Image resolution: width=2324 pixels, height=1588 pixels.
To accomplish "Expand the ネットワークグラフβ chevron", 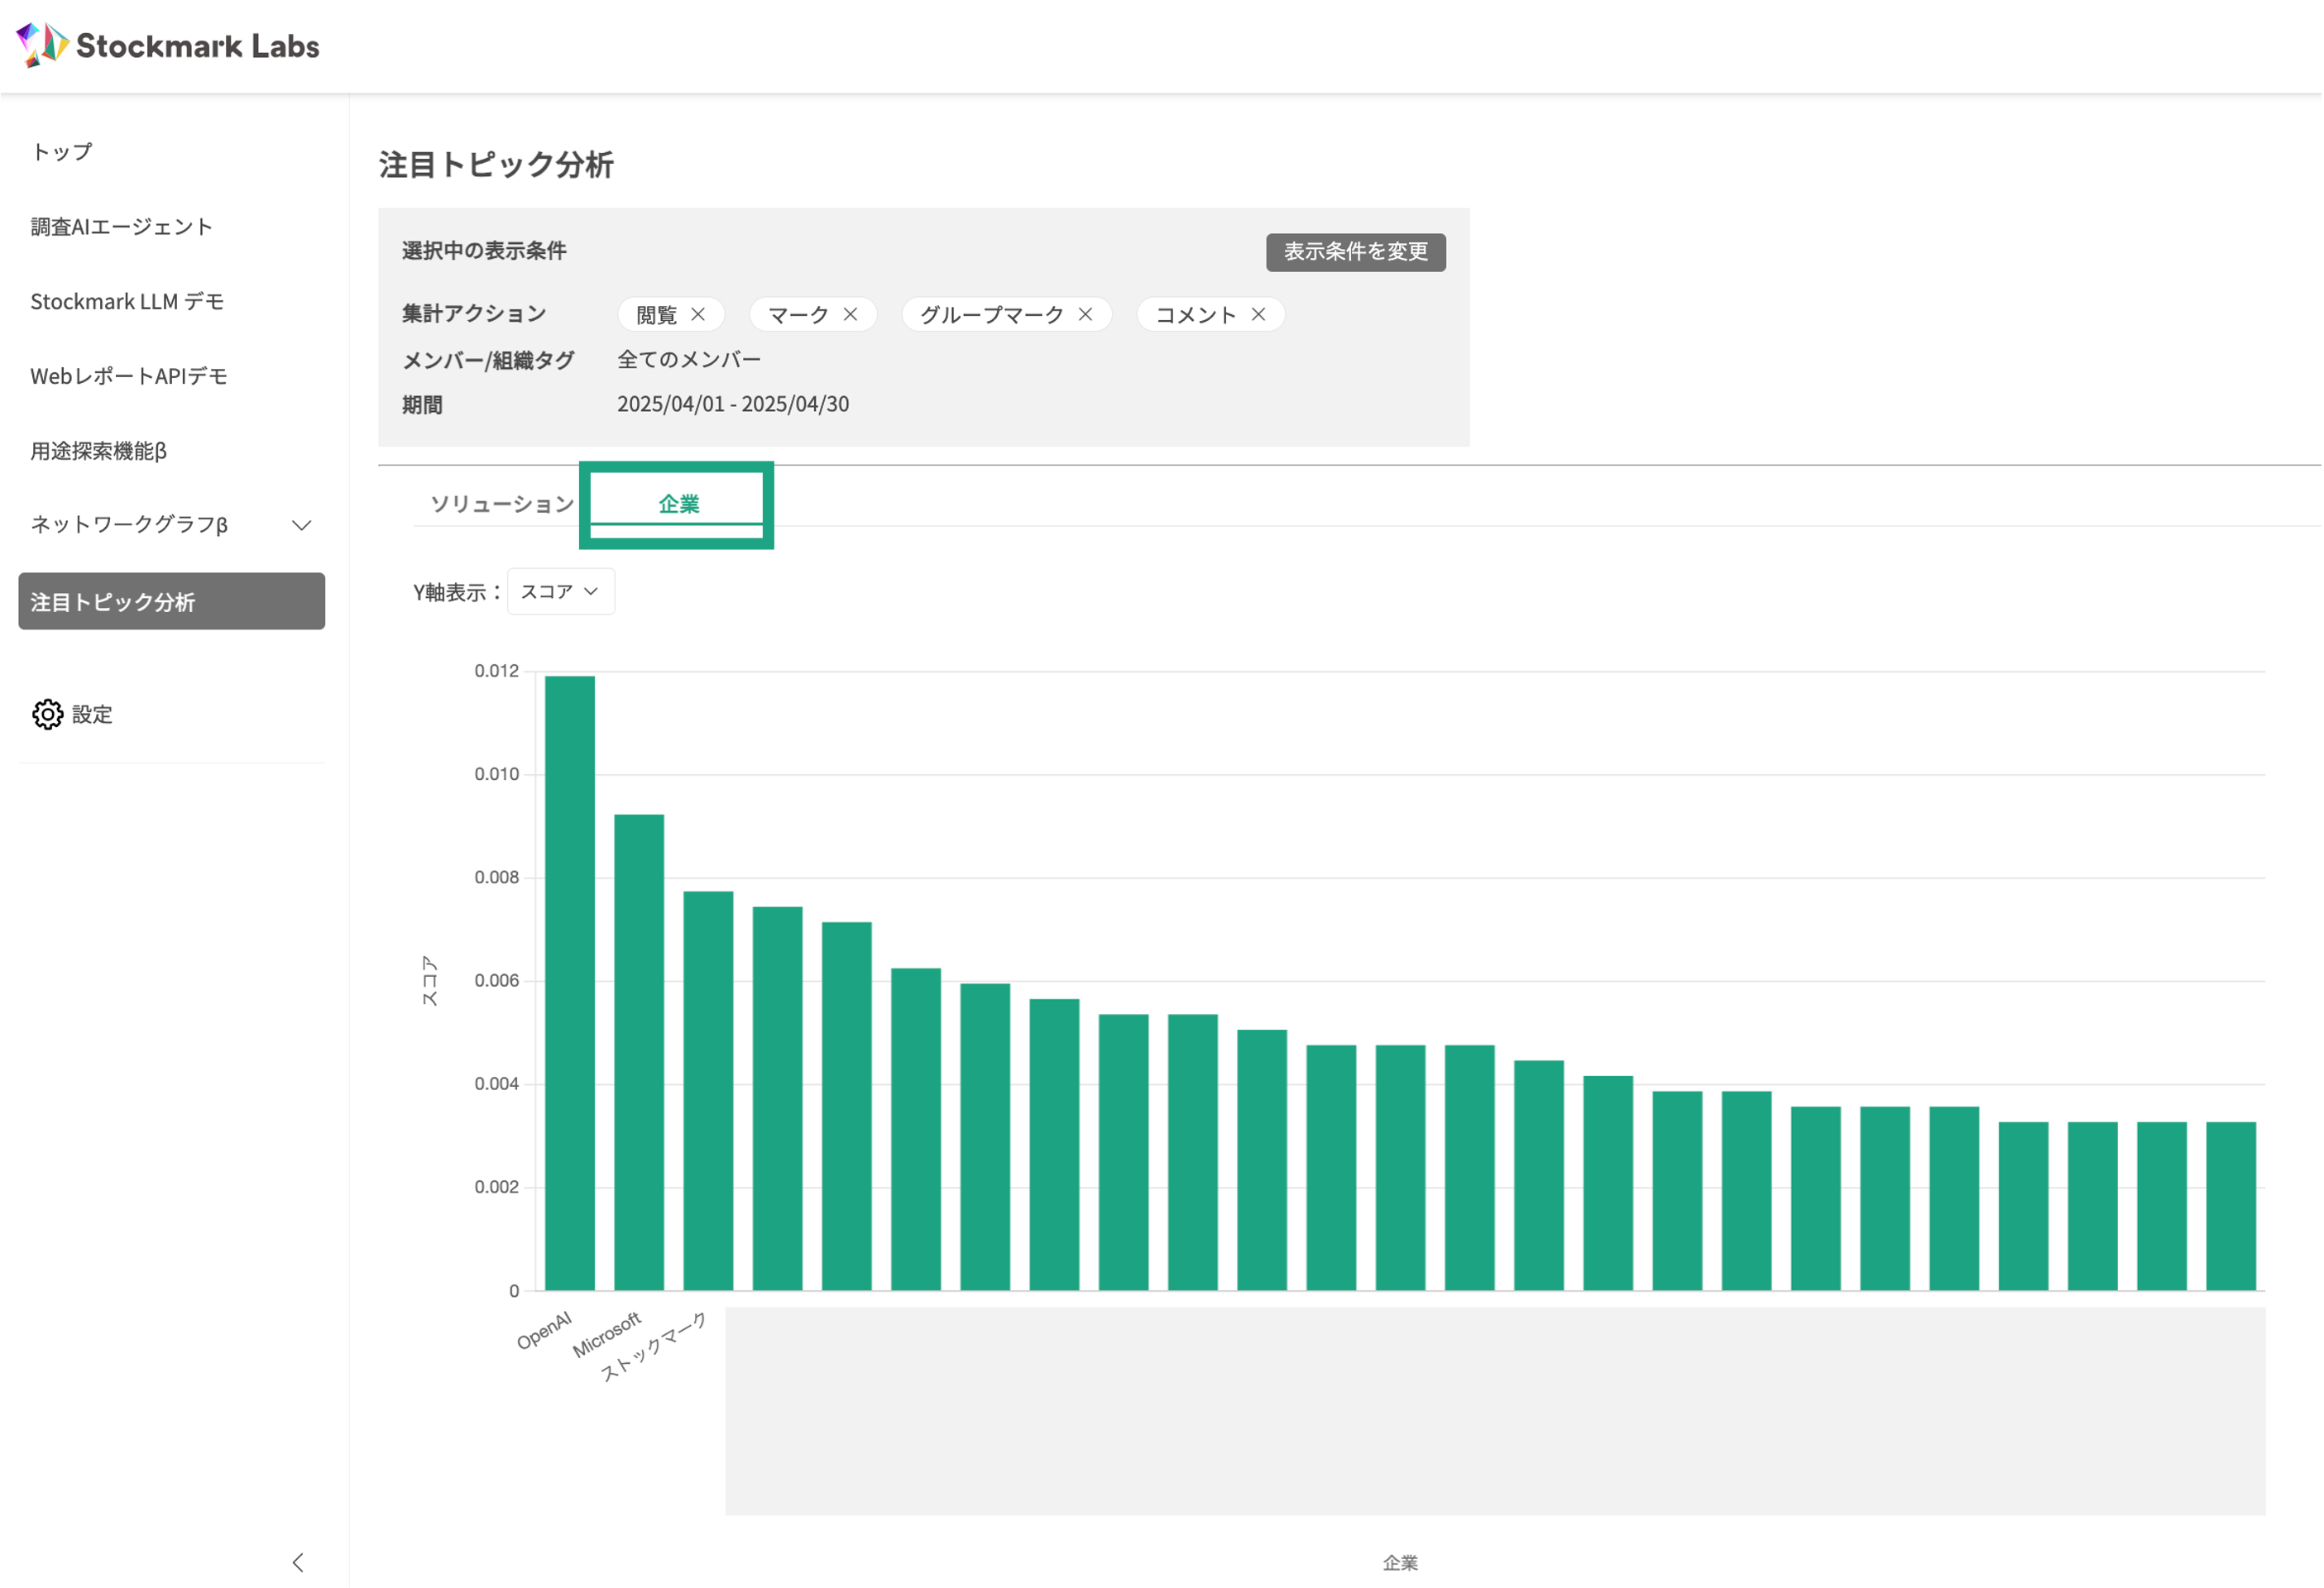I will click(x=301, y=525).
